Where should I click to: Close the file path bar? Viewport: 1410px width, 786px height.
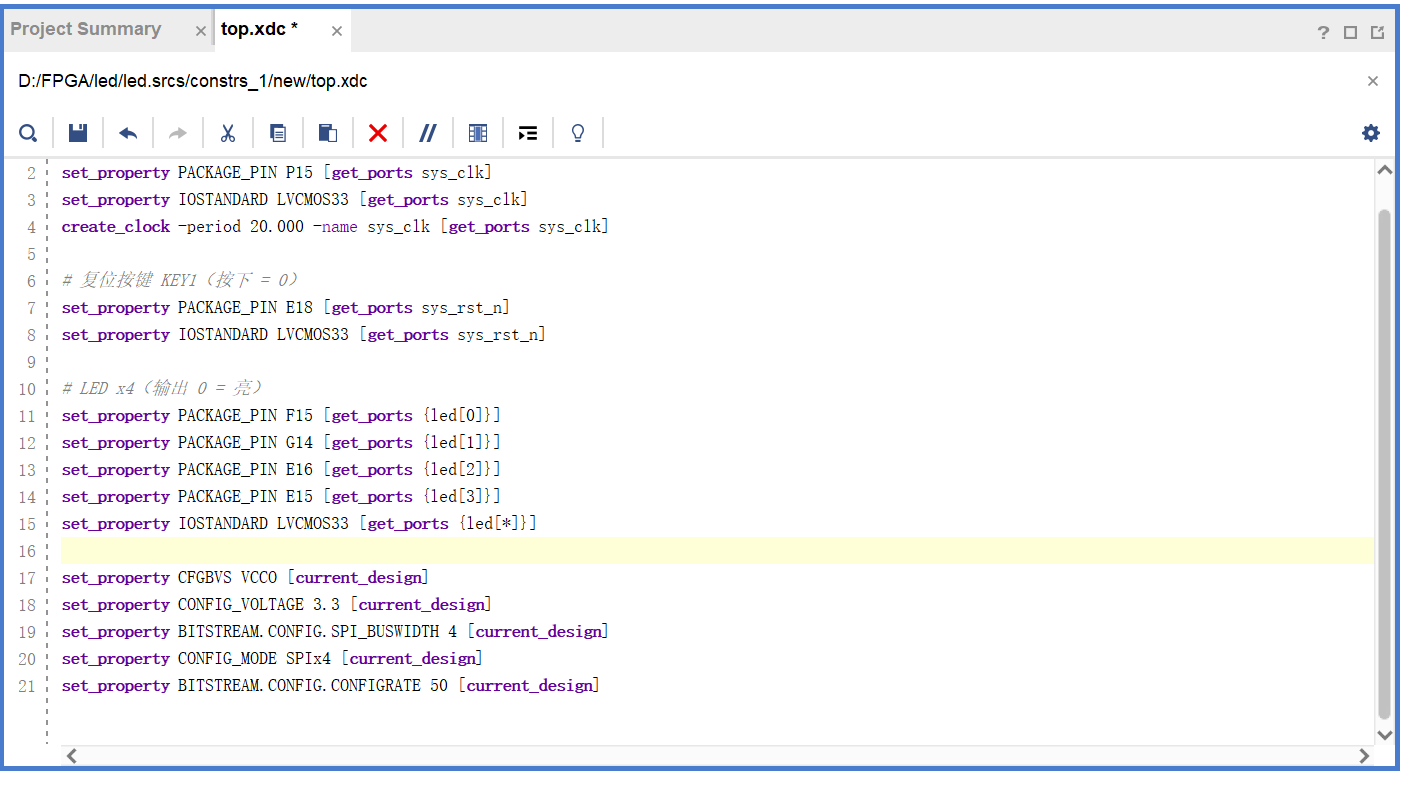point(1373,81)
